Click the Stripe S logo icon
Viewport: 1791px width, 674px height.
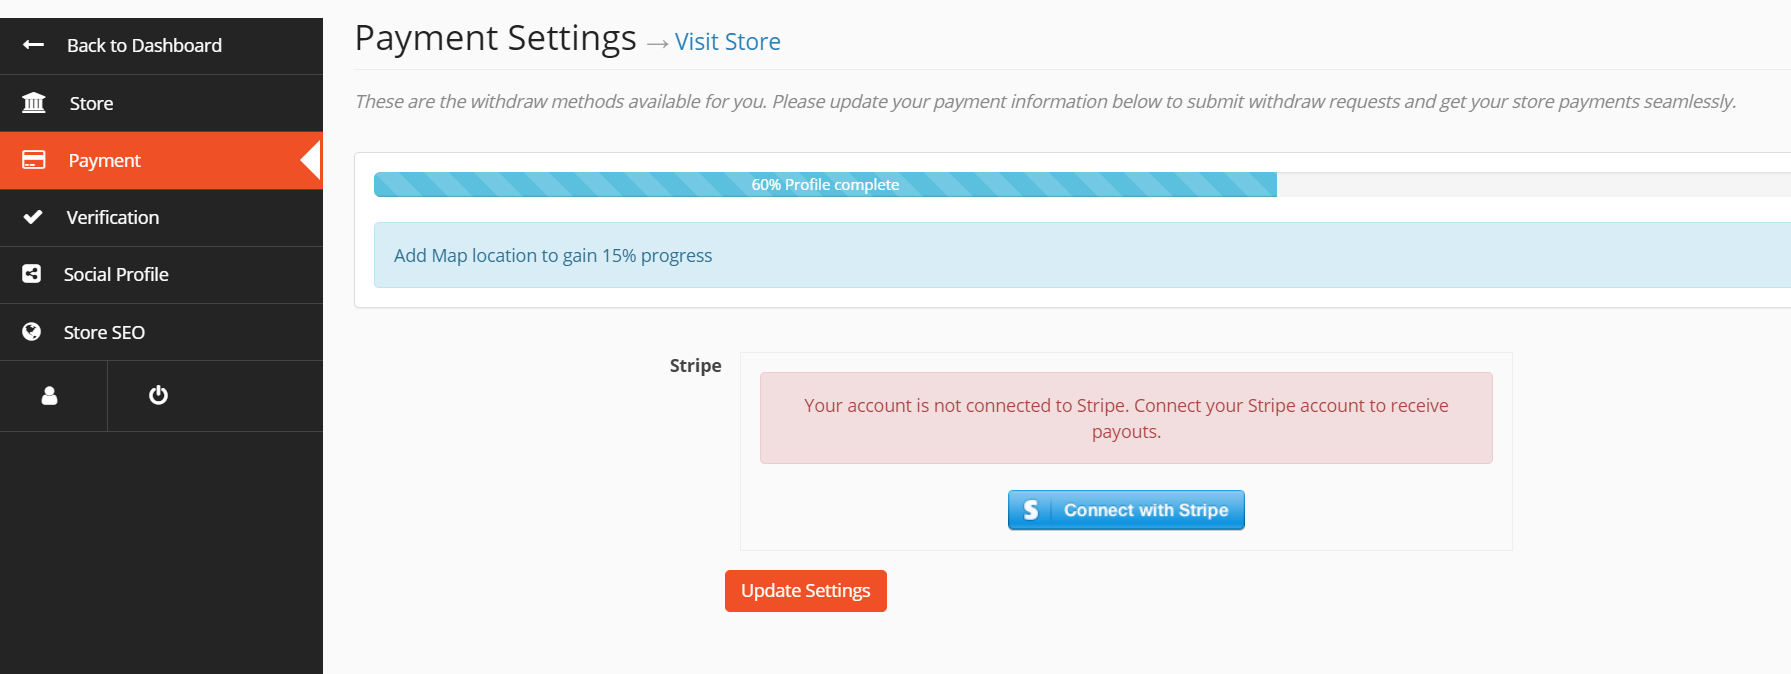1031,510
